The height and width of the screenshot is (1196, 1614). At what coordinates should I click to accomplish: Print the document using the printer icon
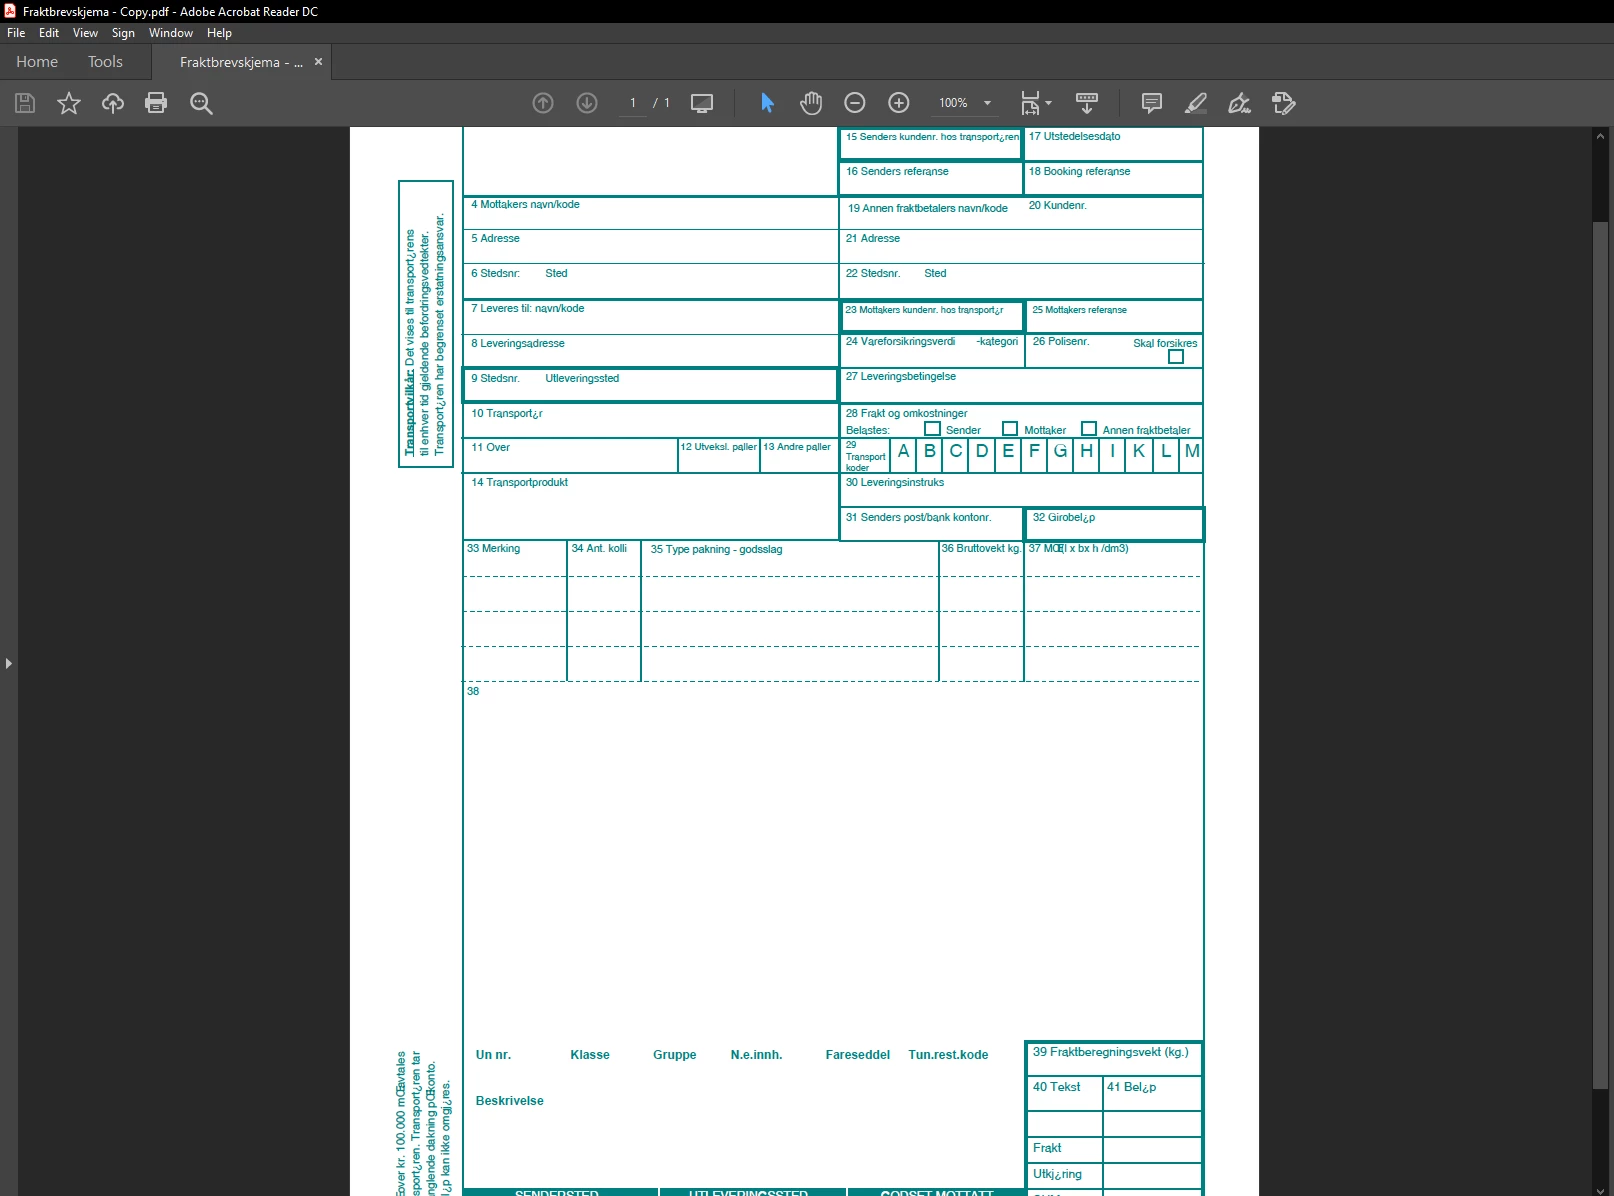tap(156, 103)
